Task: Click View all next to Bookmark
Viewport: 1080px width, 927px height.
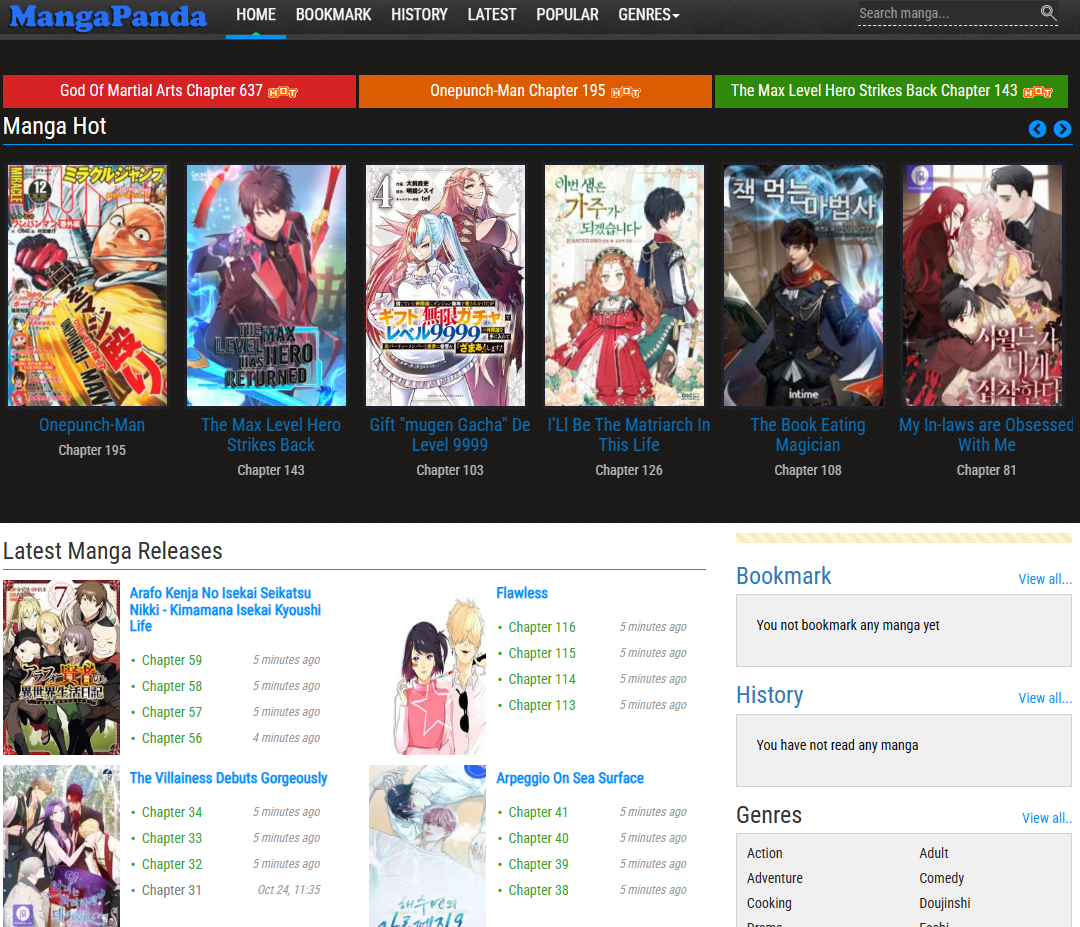Action: (x=1044, y=579)
